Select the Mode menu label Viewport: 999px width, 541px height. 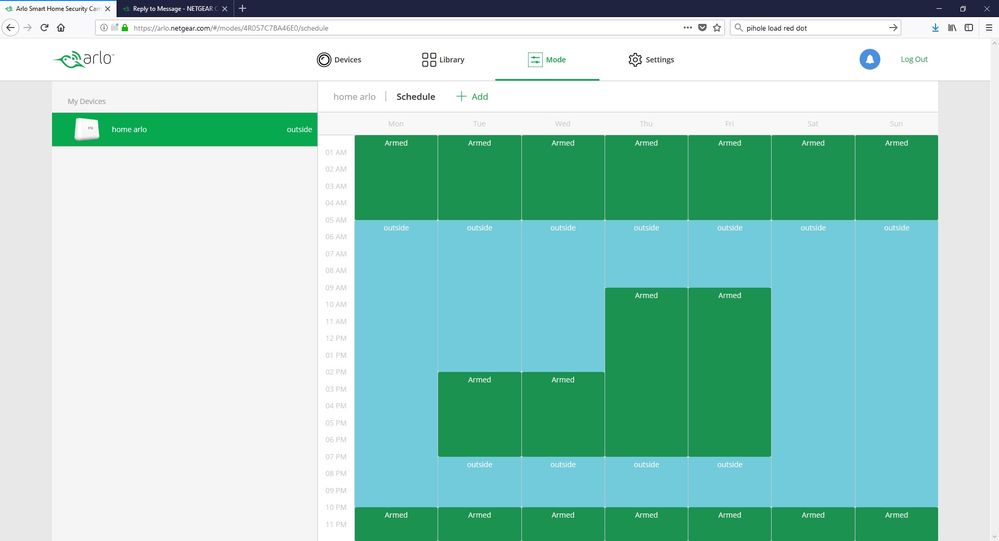pos(556,59)
